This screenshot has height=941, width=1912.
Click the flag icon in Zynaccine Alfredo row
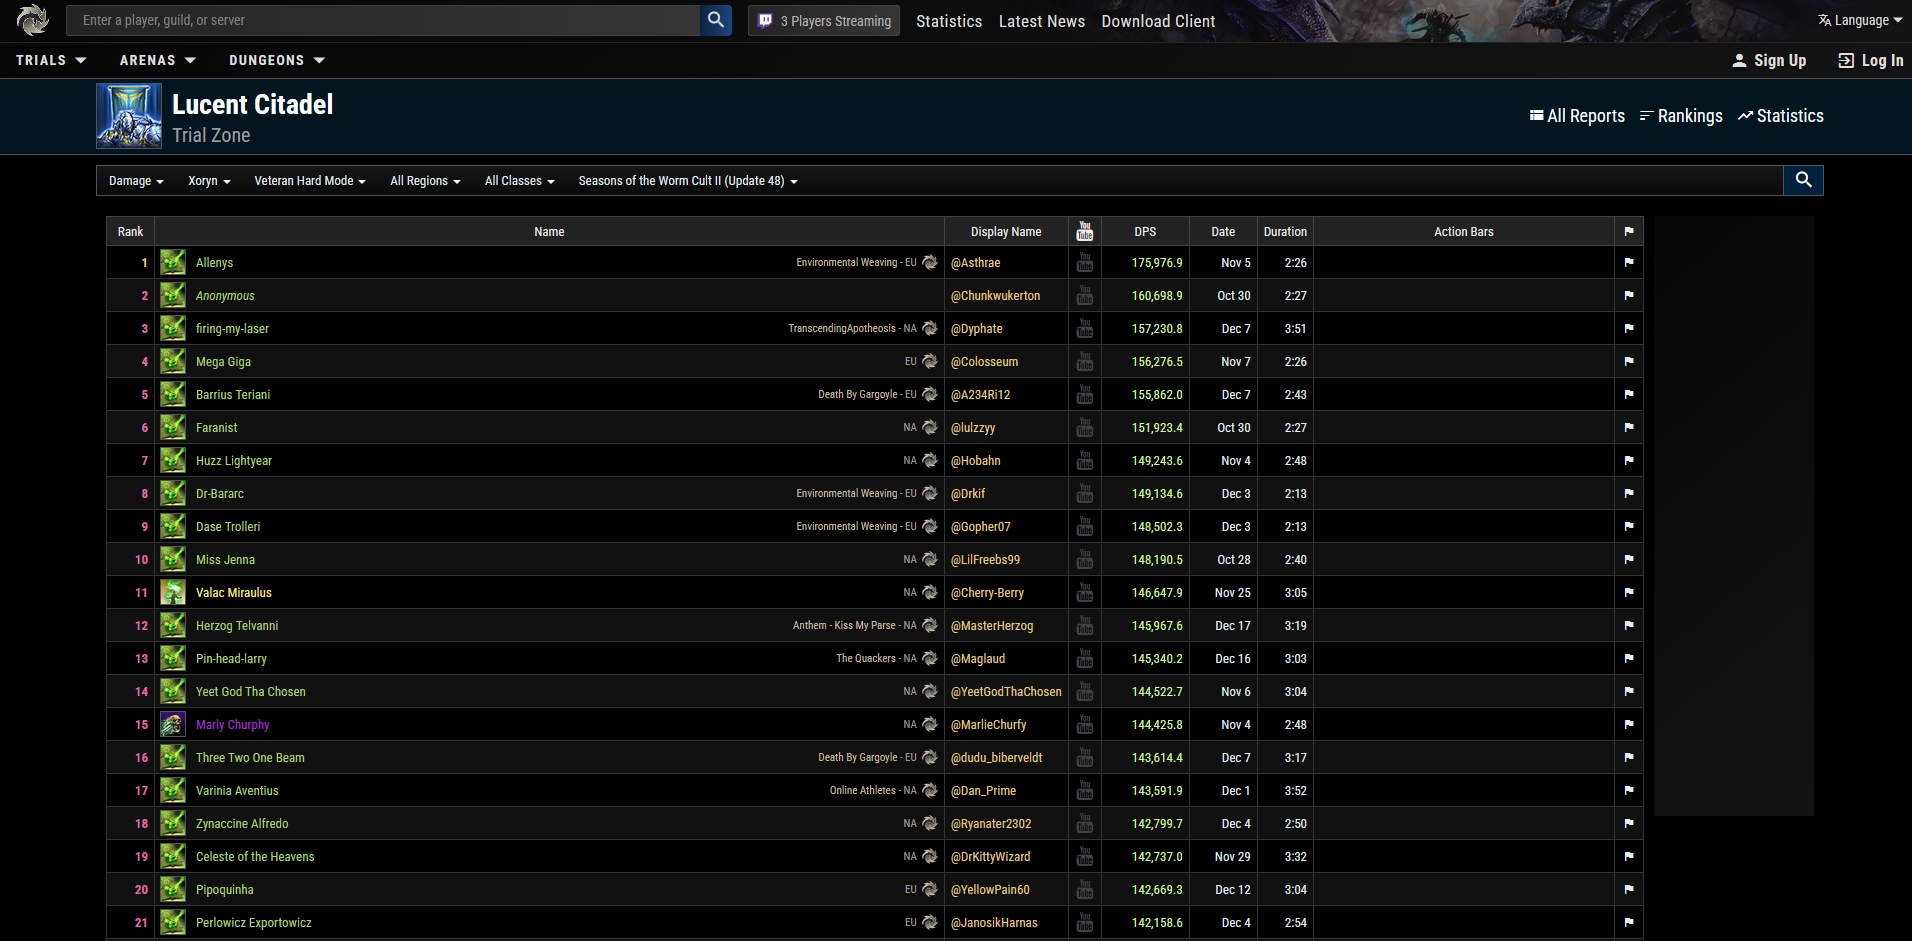[x=1629, y=823]
